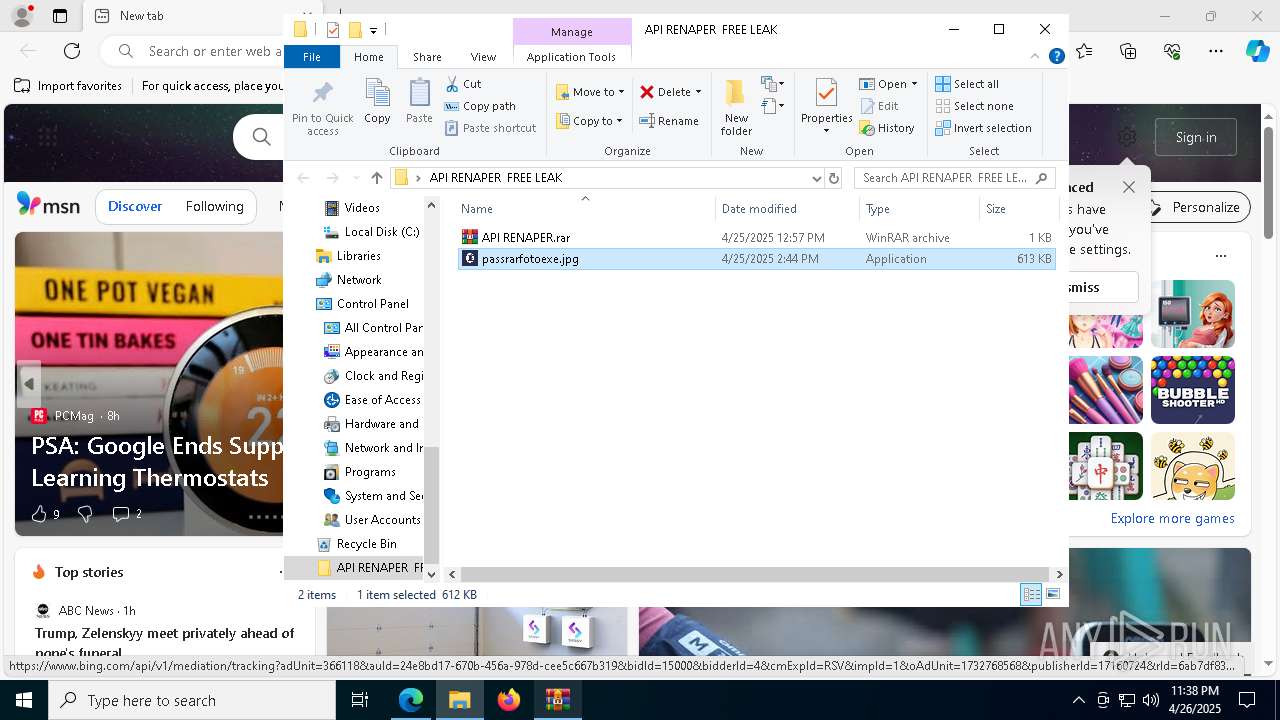Click History in ribbon
Screen dimensions: 1280x720
click(887, 128)
